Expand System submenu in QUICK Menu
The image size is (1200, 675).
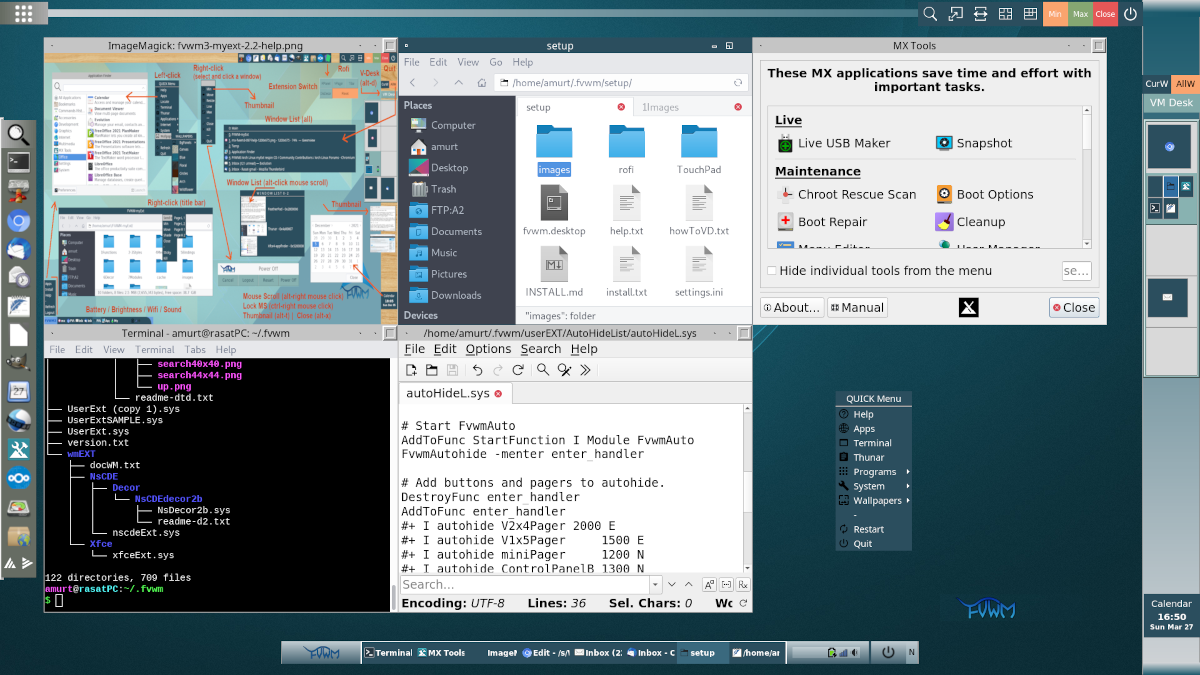(x=874, y=486)
